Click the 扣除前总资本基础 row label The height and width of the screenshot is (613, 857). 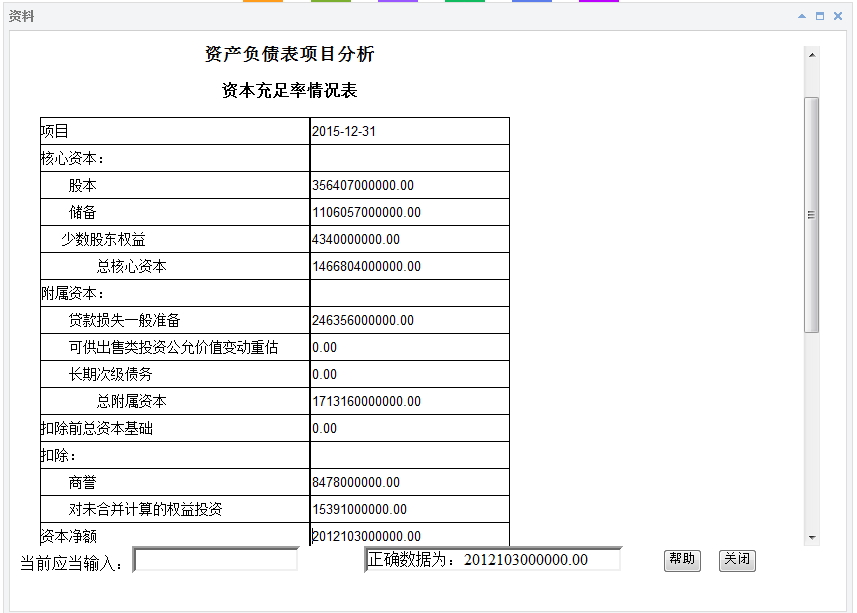click(97, 428)
